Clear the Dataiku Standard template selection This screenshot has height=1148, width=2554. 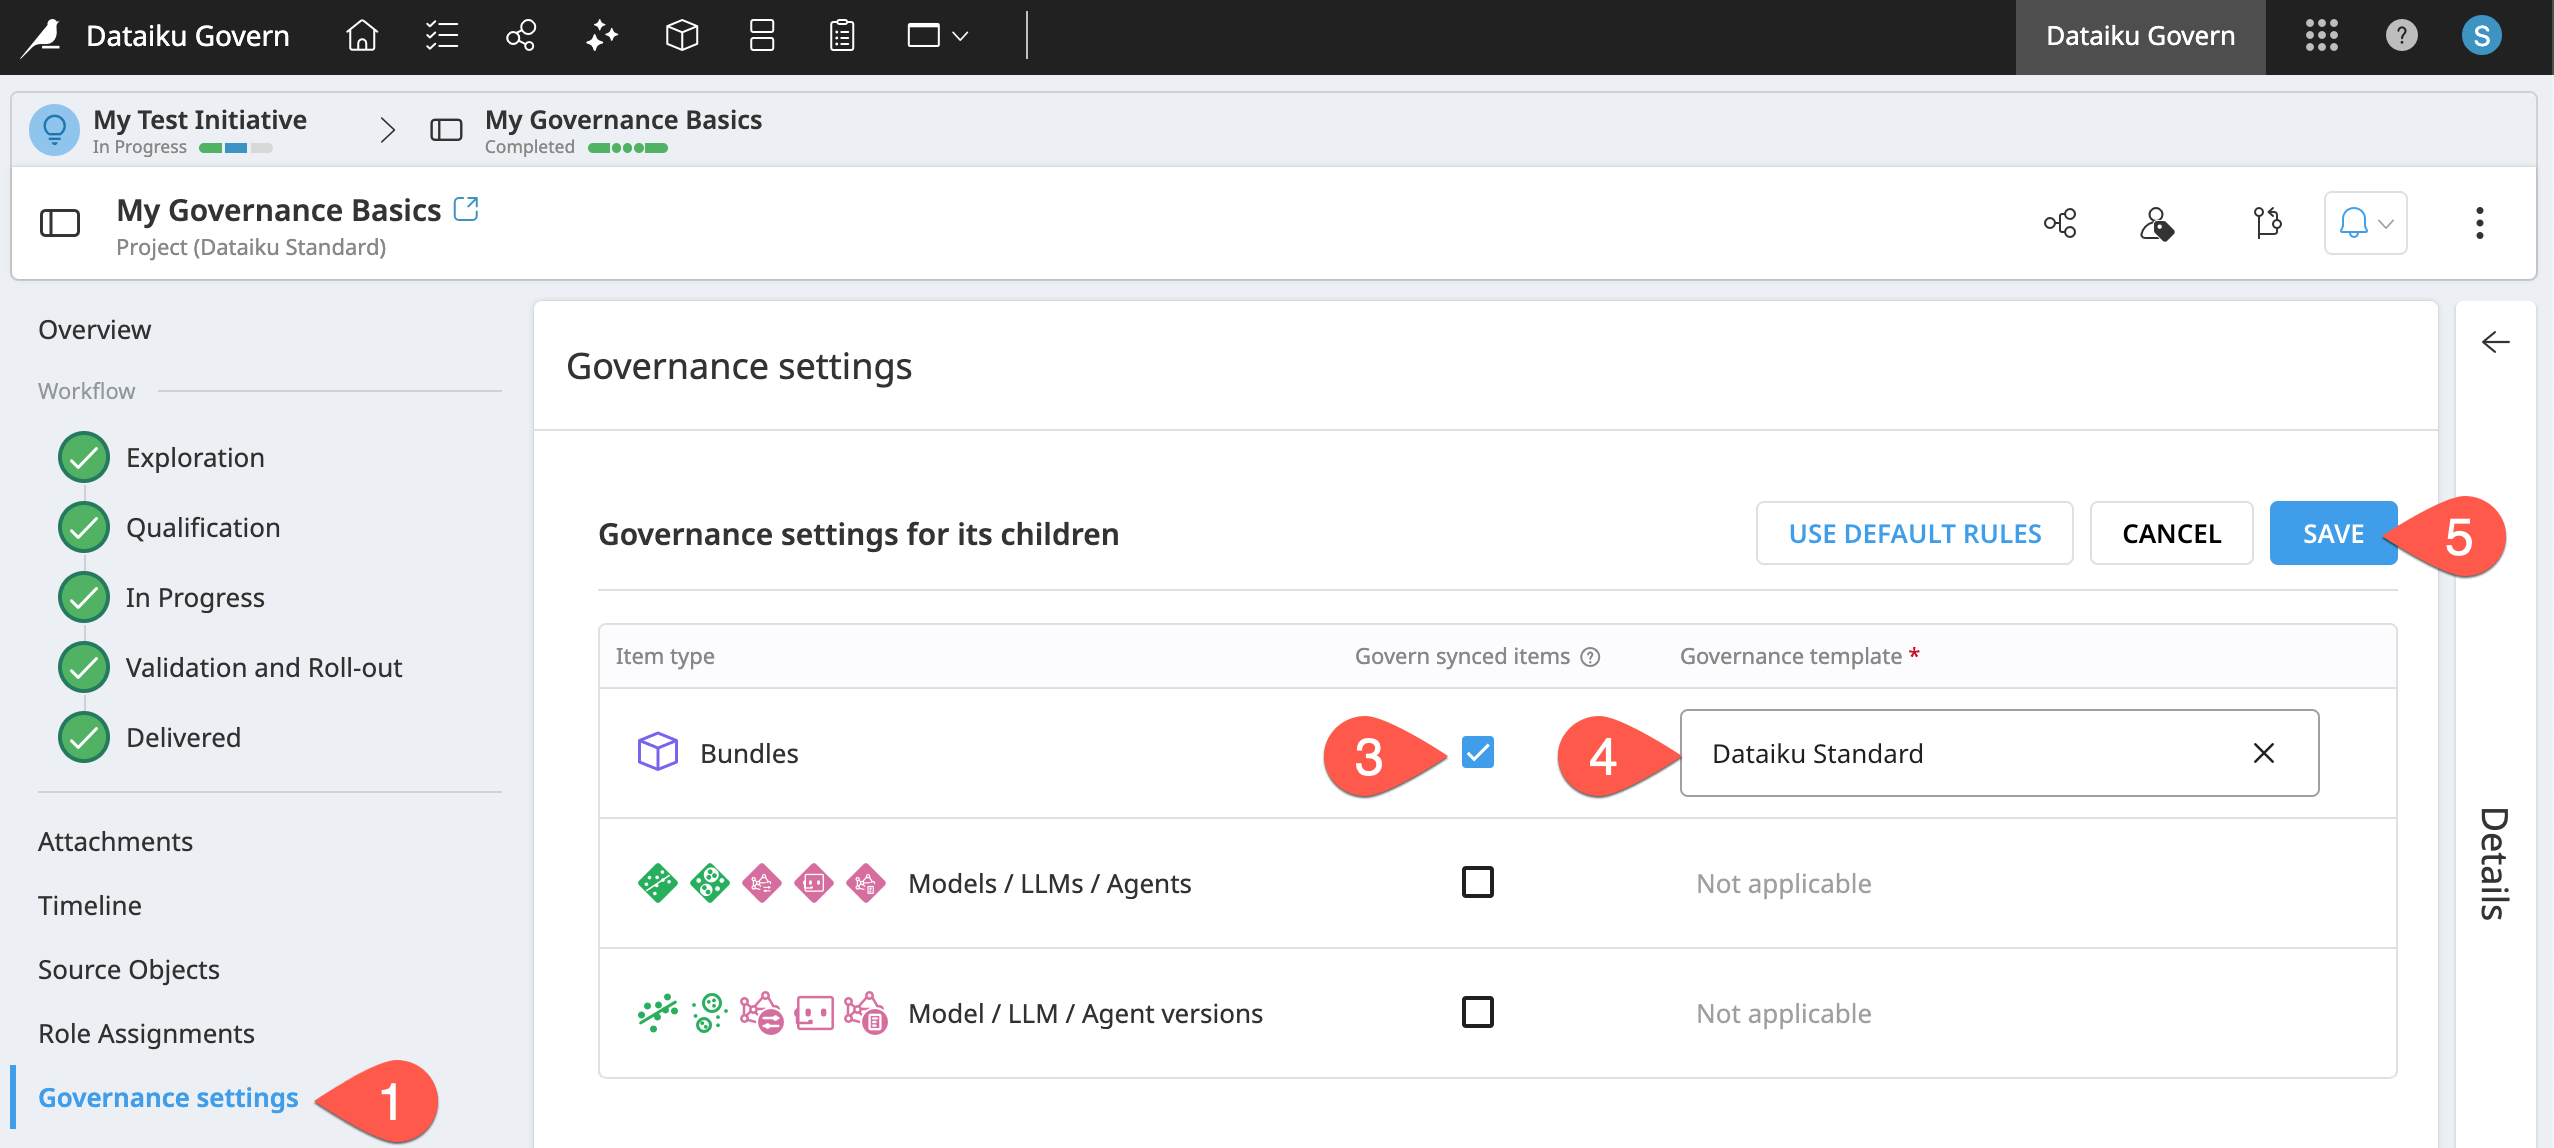[x=2264, y=753]
